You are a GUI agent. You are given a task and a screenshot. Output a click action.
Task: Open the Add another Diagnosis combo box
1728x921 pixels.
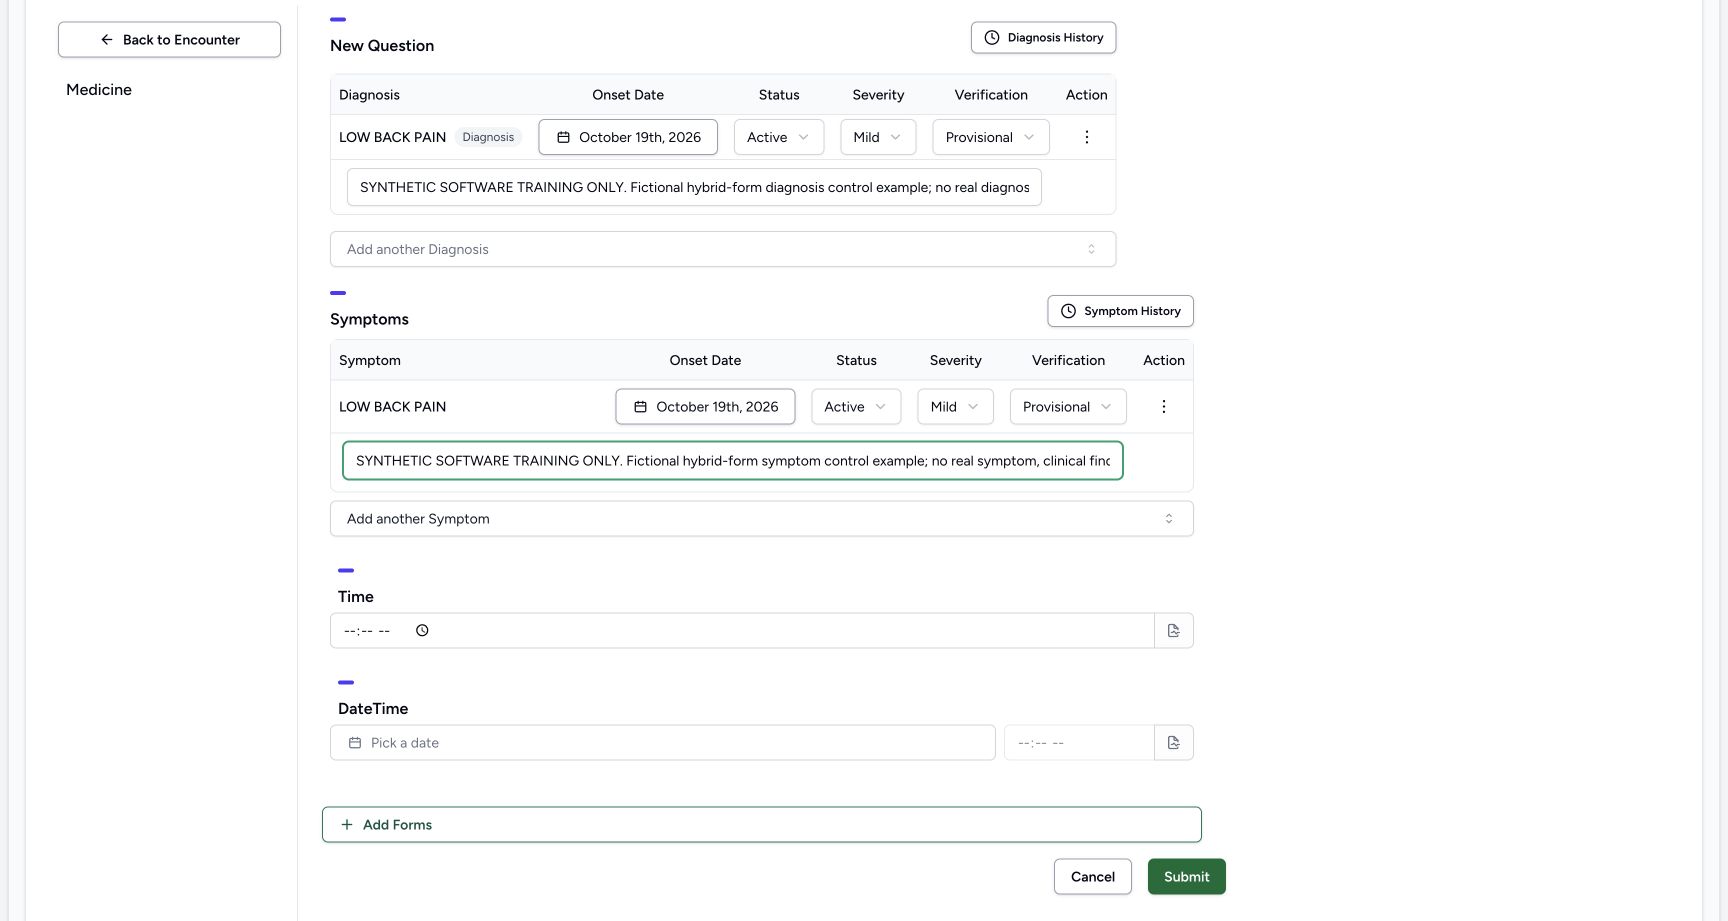723,250
